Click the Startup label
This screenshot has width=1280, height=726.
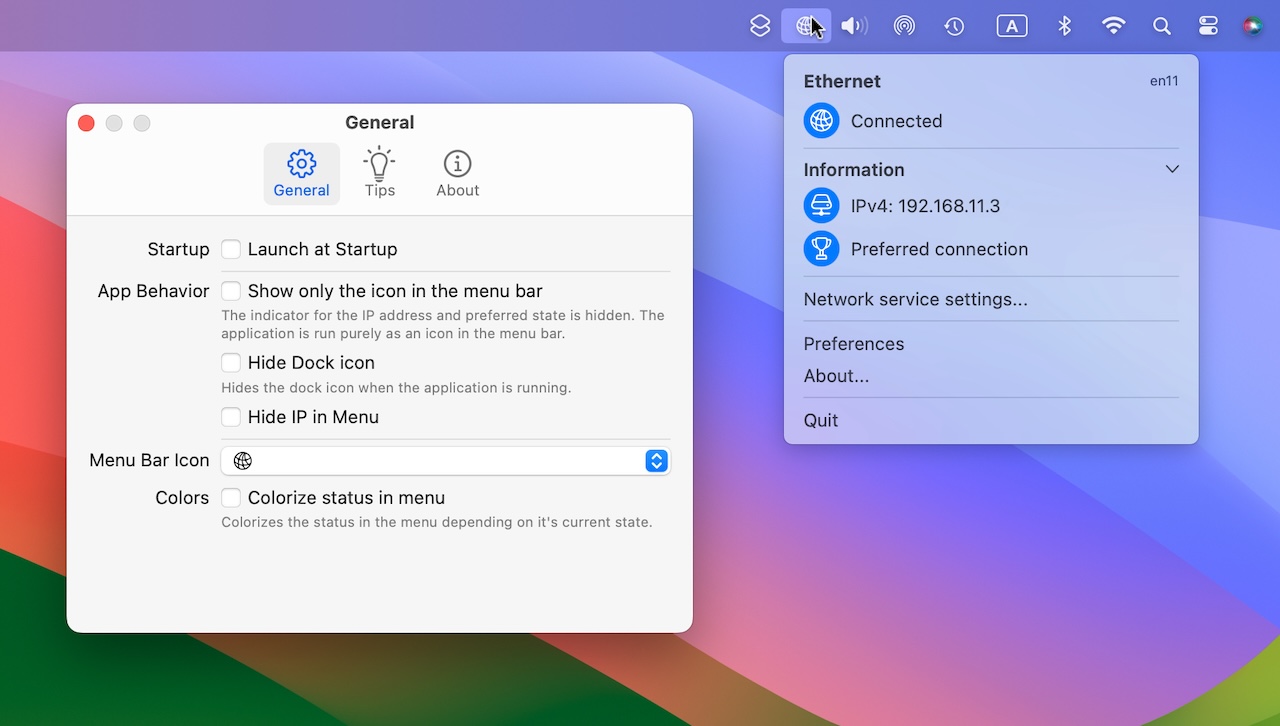coord(178,249)
